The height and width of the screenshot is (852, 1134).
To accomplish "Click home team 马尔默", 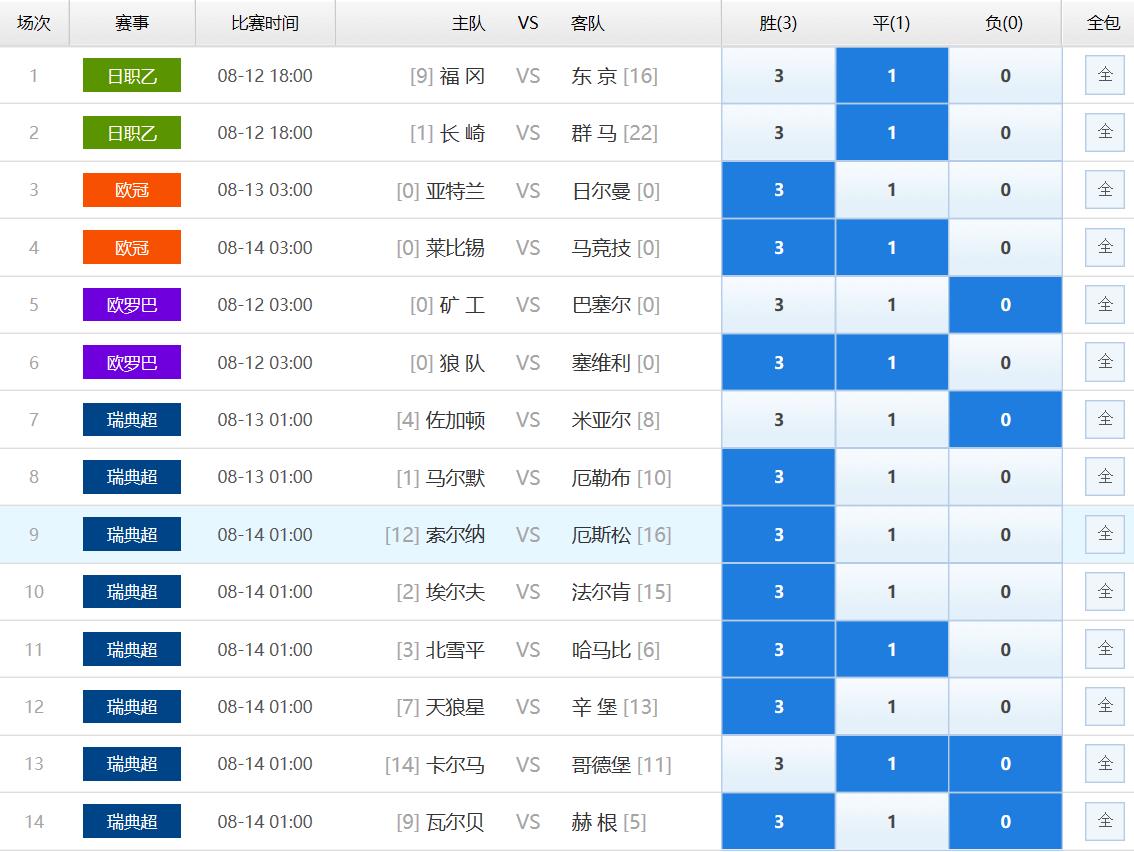I will pyautogui.click(x=455, y=478).
